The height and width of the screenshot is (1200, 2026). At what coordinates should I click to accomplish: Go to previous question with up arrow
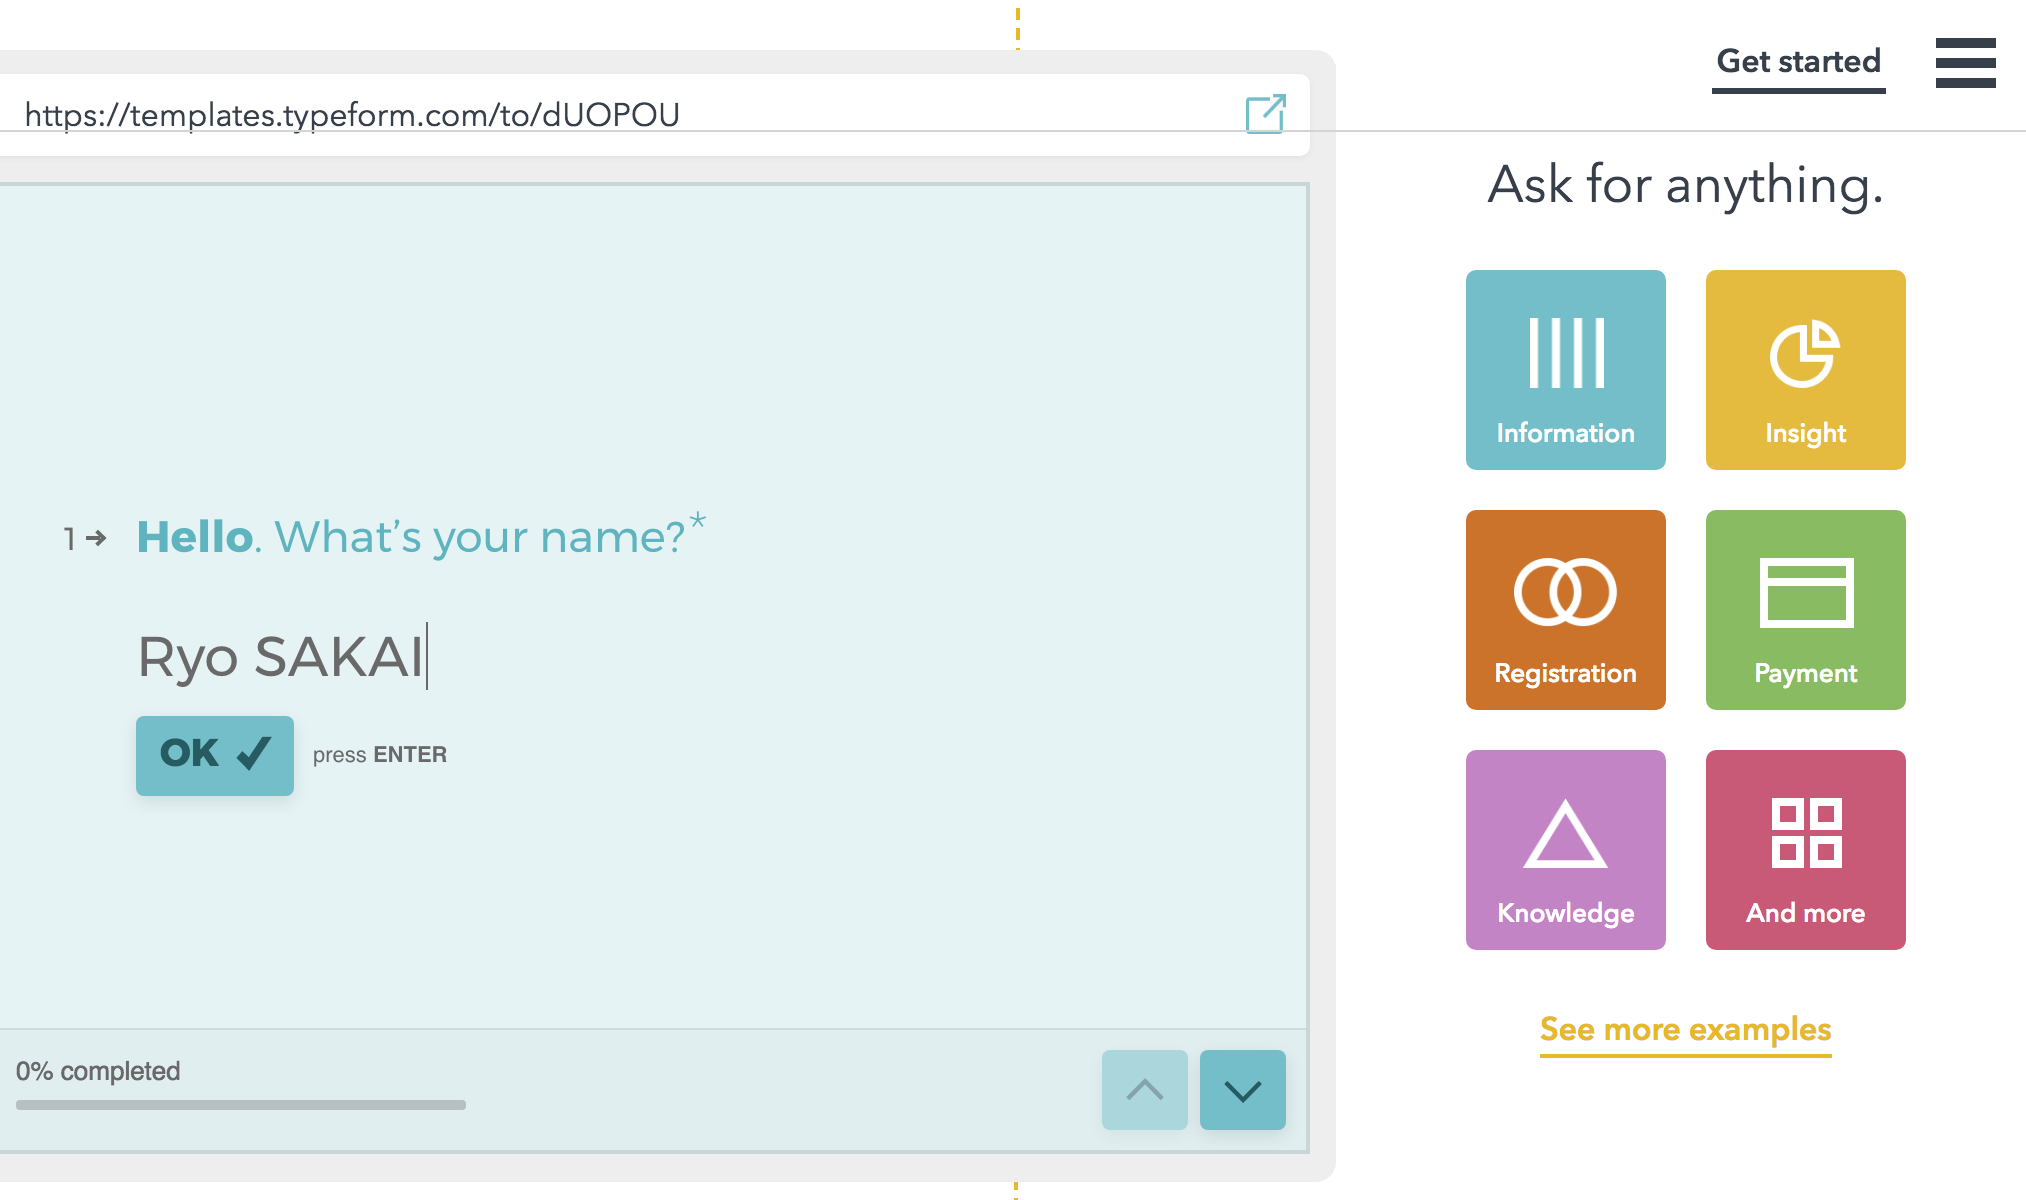[x=1144, y=1090]
